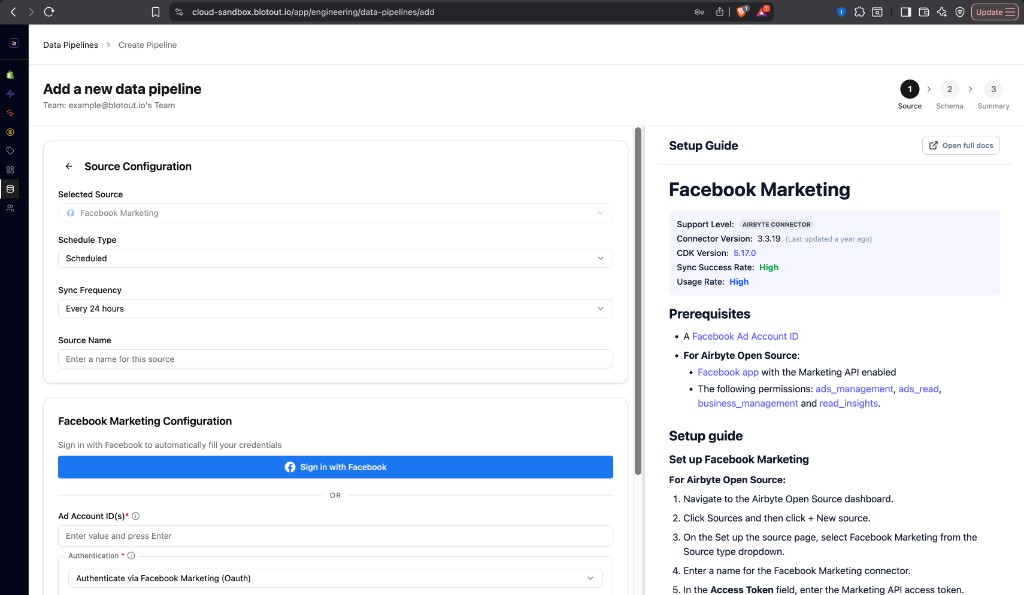Click the AIRBYTE CONNECTOR badge
Image resolution: width=1024 pixels, height=595 pixels.
coord(776,224)
